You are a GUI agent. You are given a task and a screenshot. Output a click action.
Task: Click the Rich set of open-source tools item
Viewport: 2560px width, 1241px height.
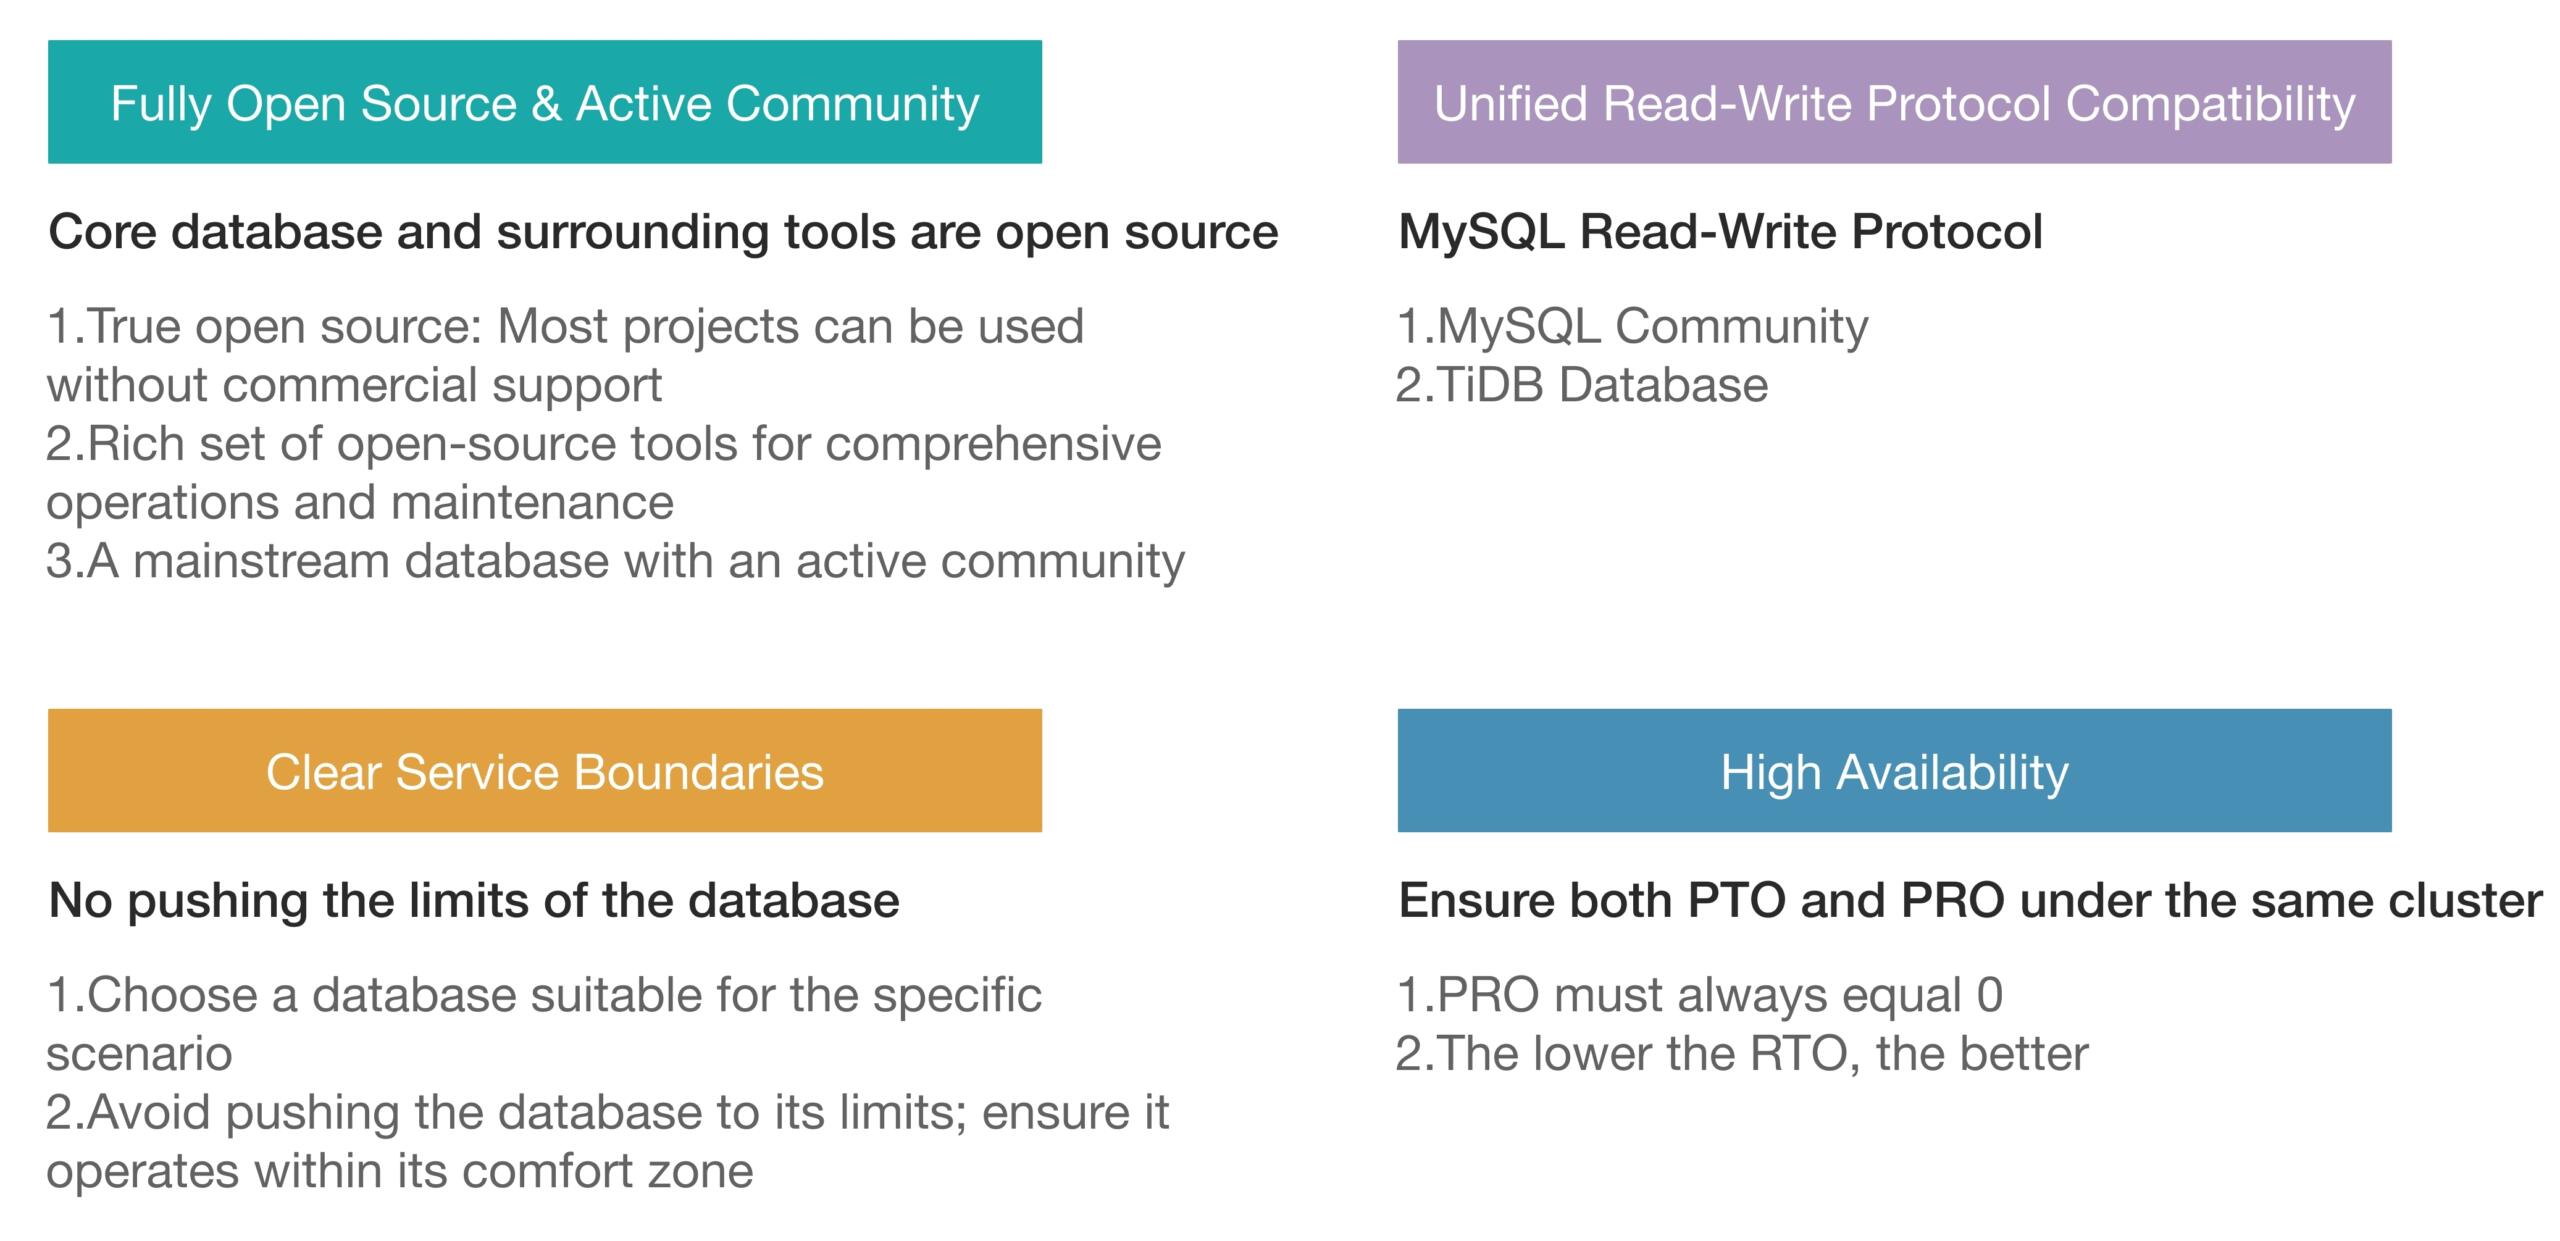[603, 443]
